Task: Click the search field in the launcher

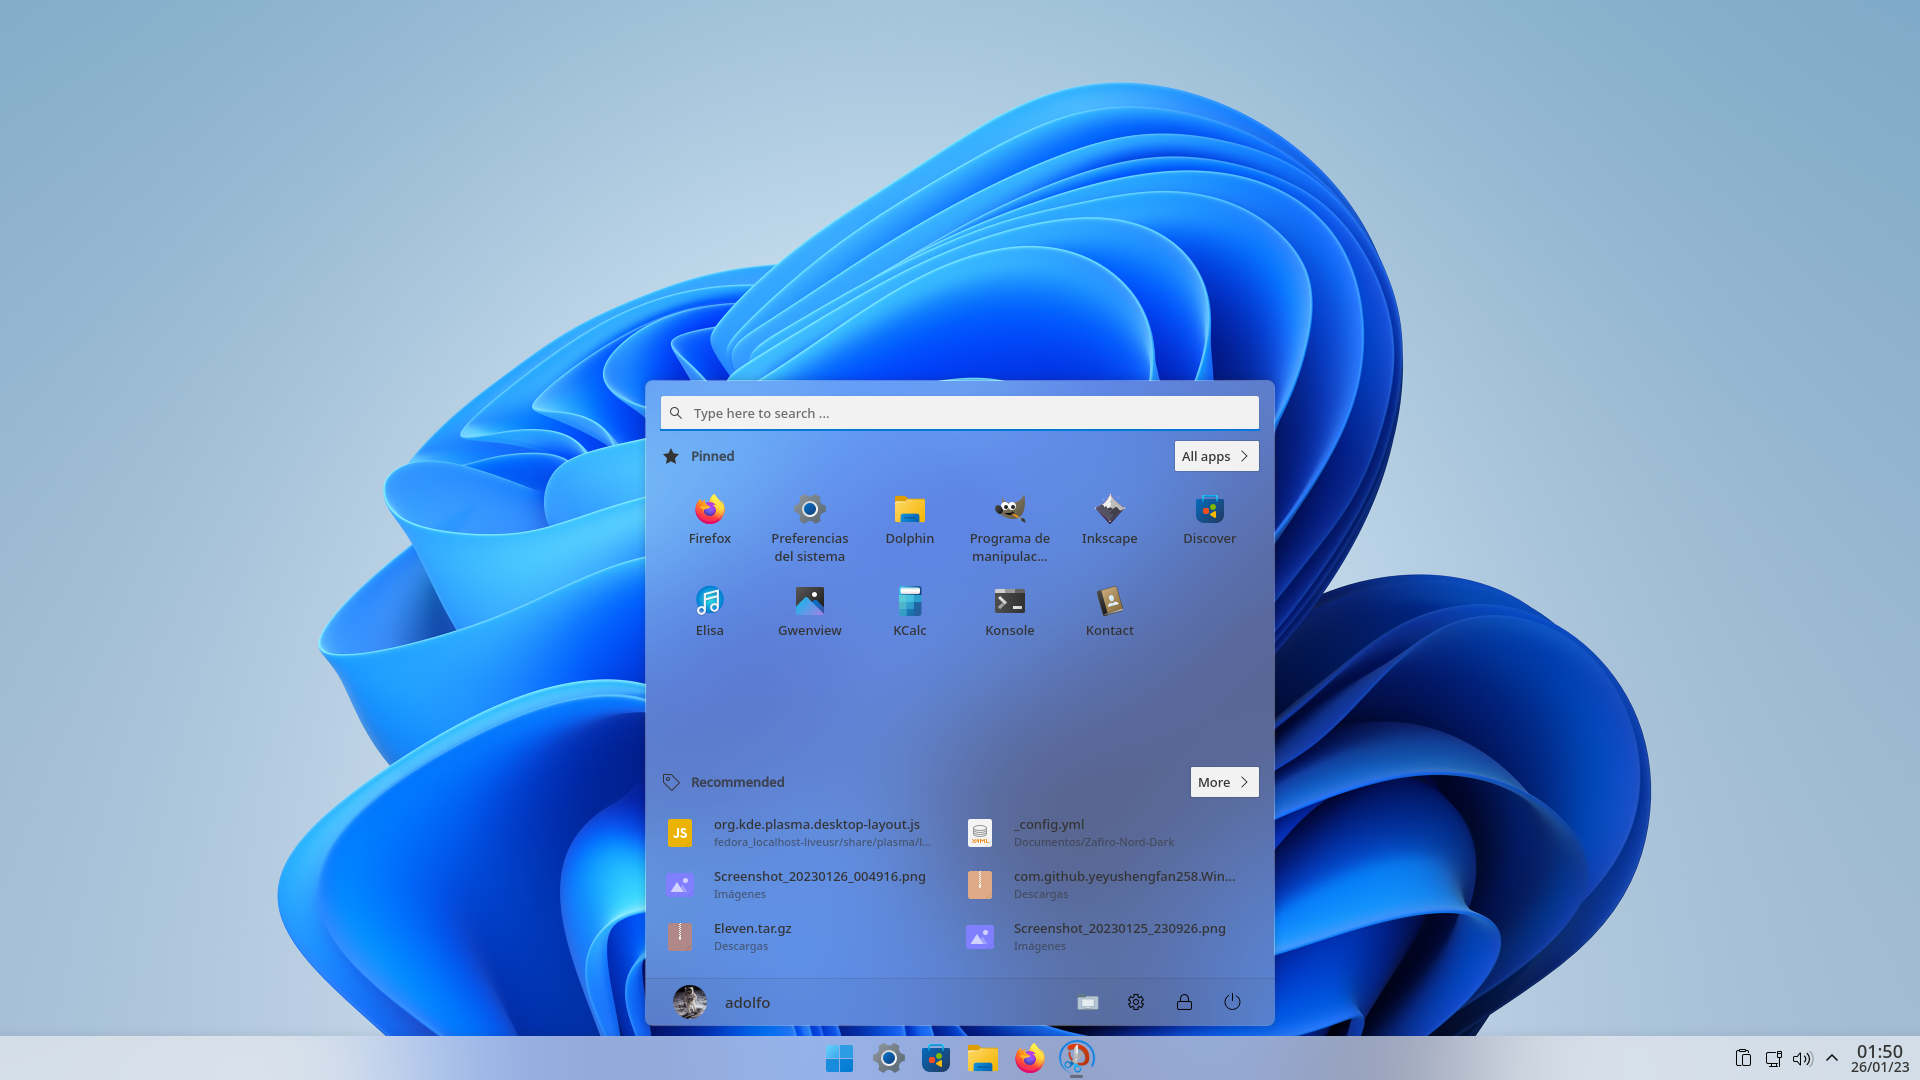Action: 959,413
